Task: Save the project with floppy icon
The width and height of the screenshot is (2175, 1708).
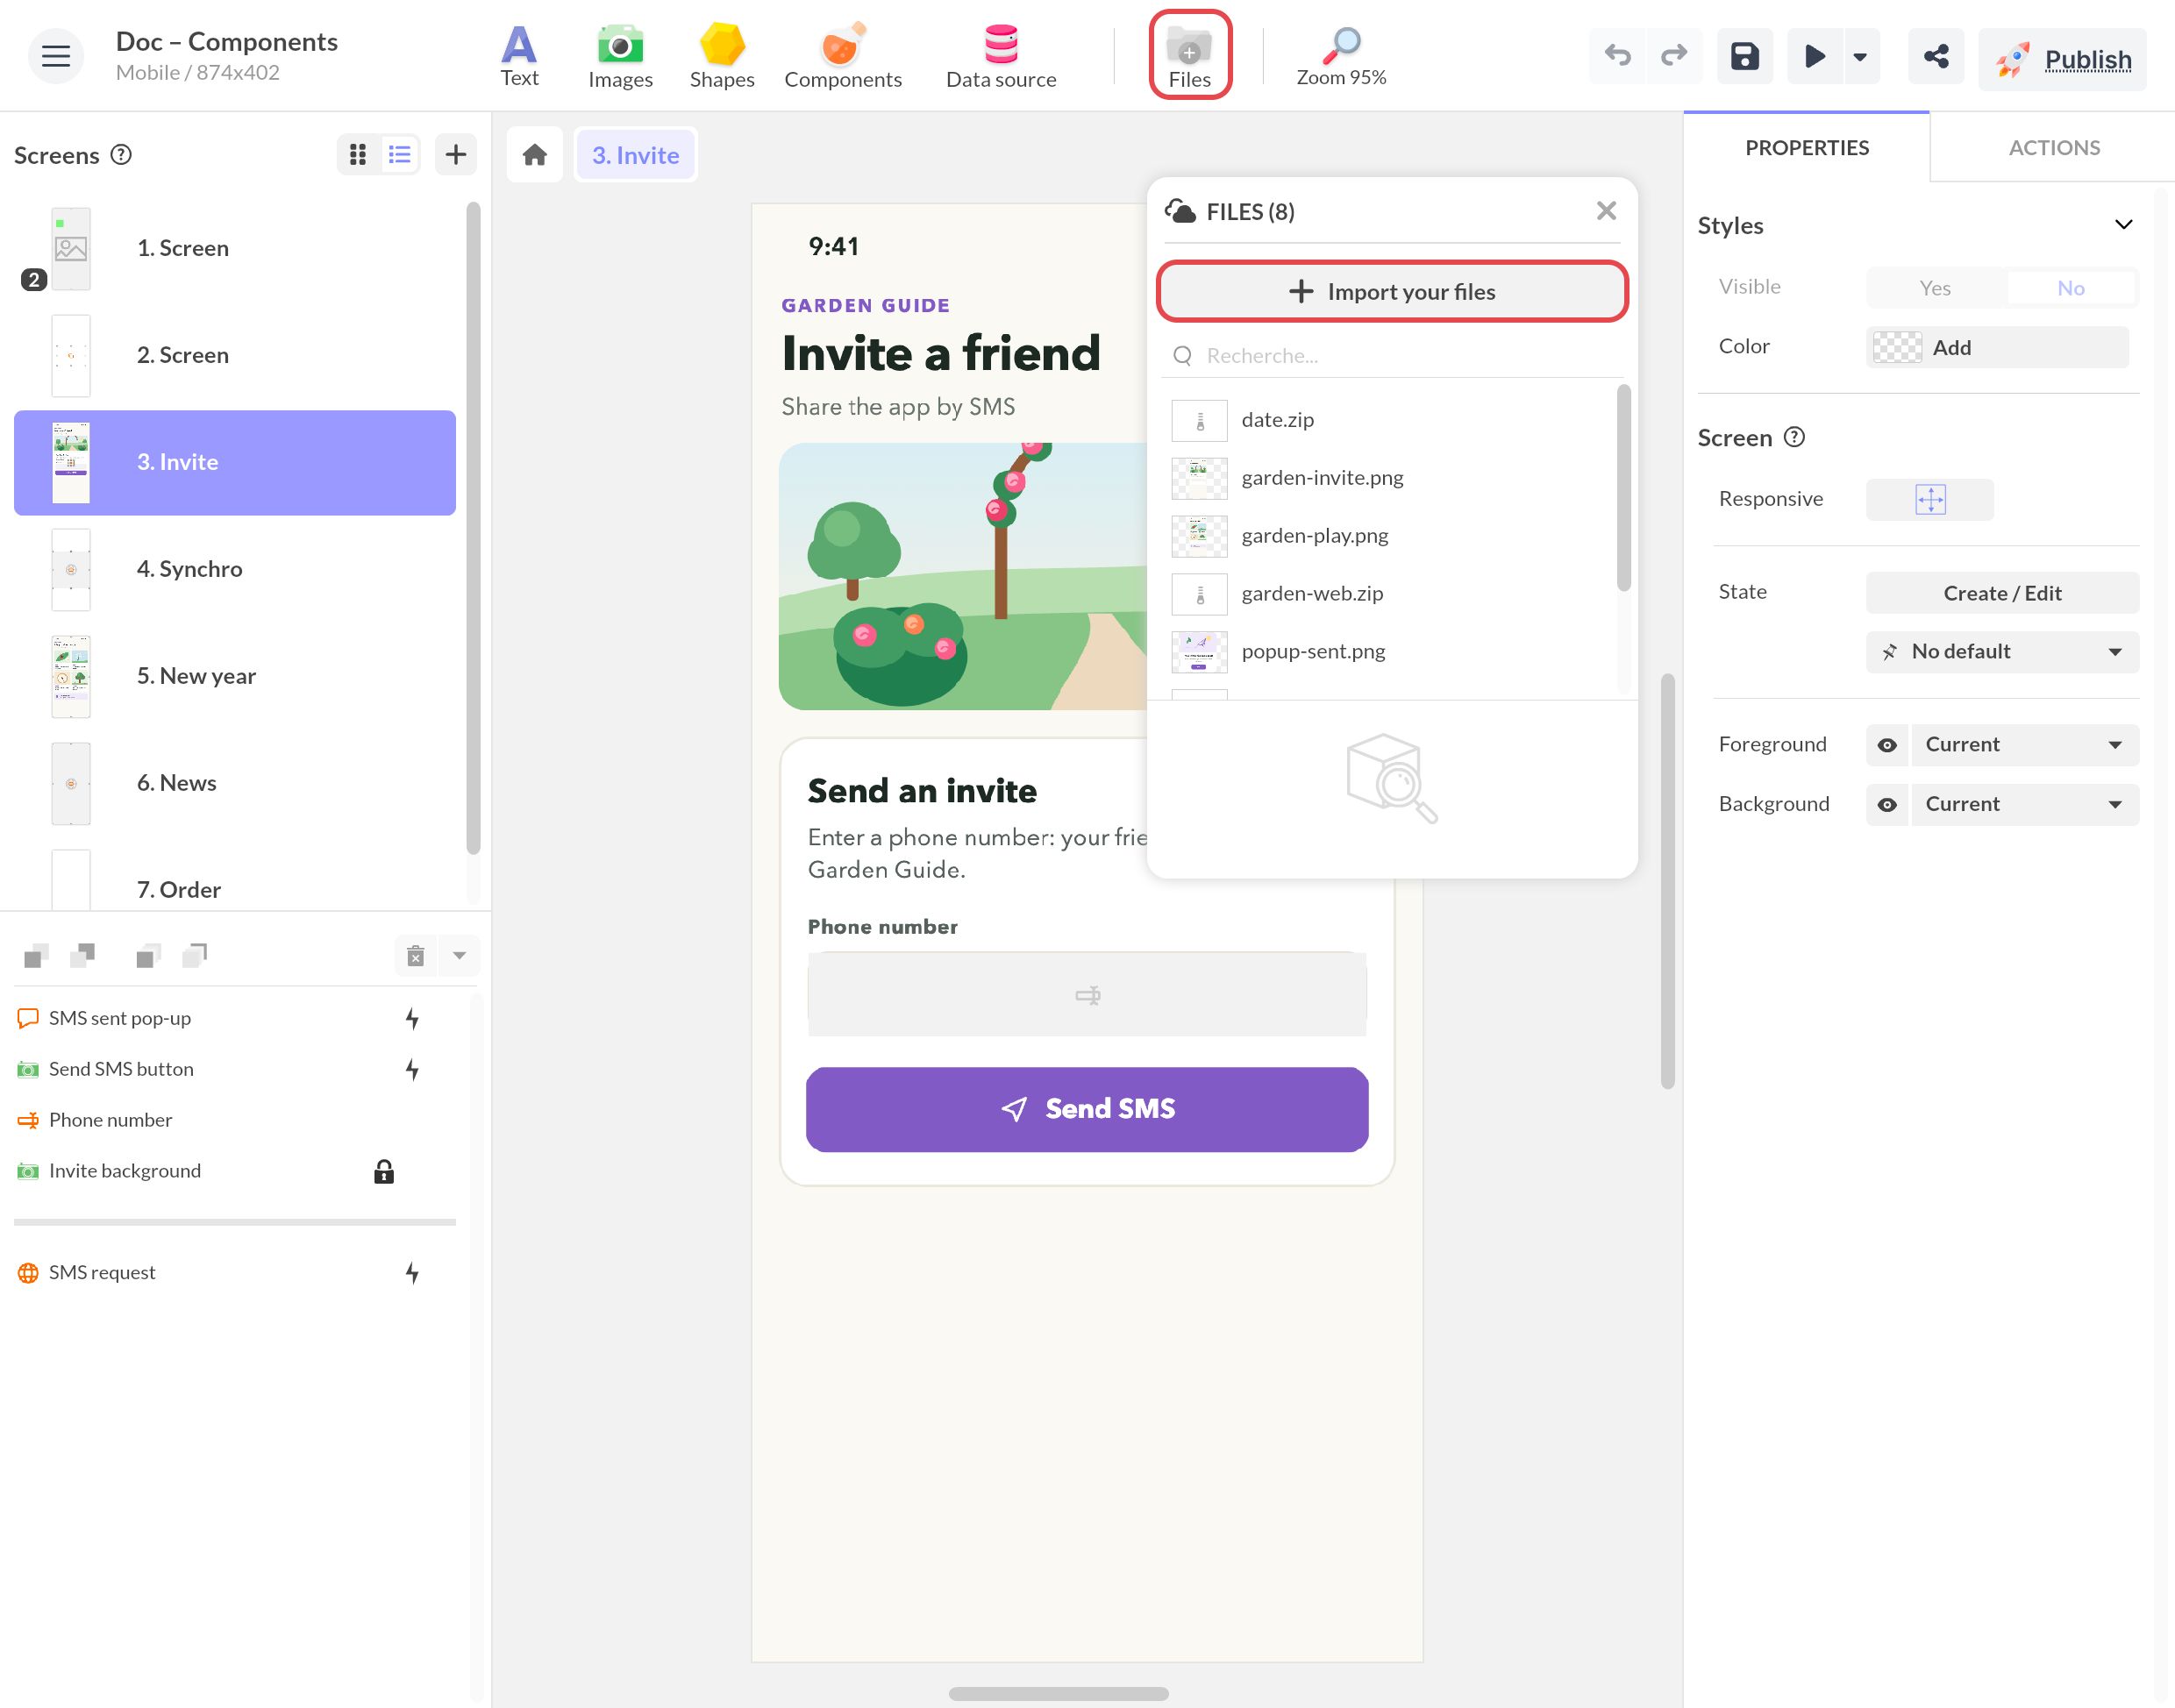Action: click(x=1745, y=56)
